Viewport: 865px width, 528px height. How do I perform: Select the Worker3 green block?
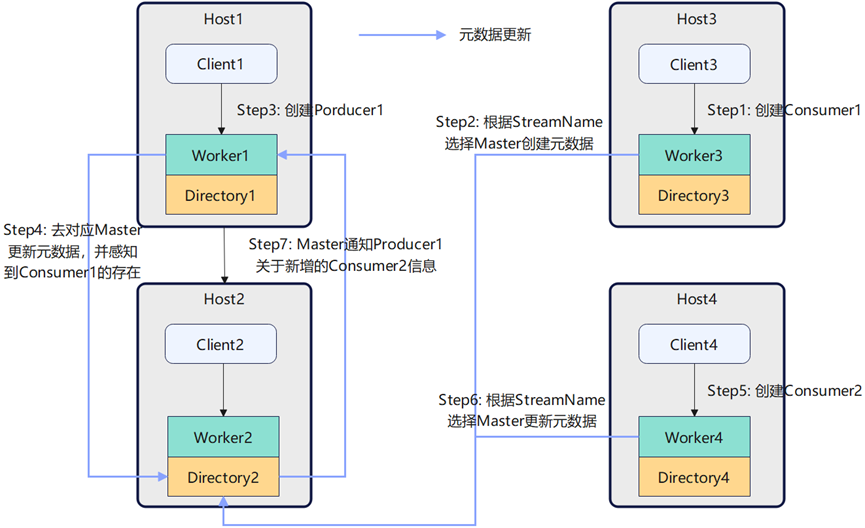tap(693, 156)
